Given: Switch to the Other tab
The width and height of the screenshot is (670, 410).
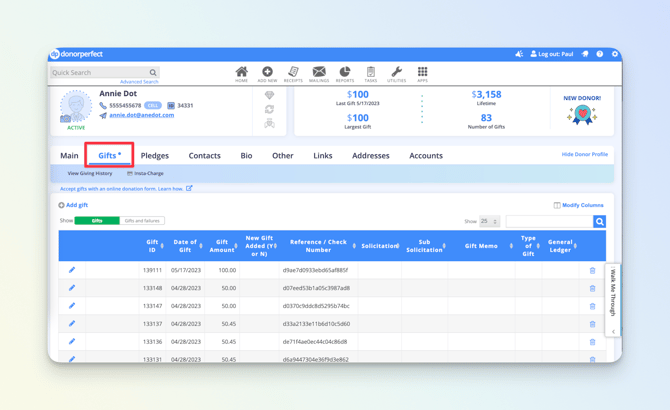Looking at the screenshot, I should click(x=283, y=155).
